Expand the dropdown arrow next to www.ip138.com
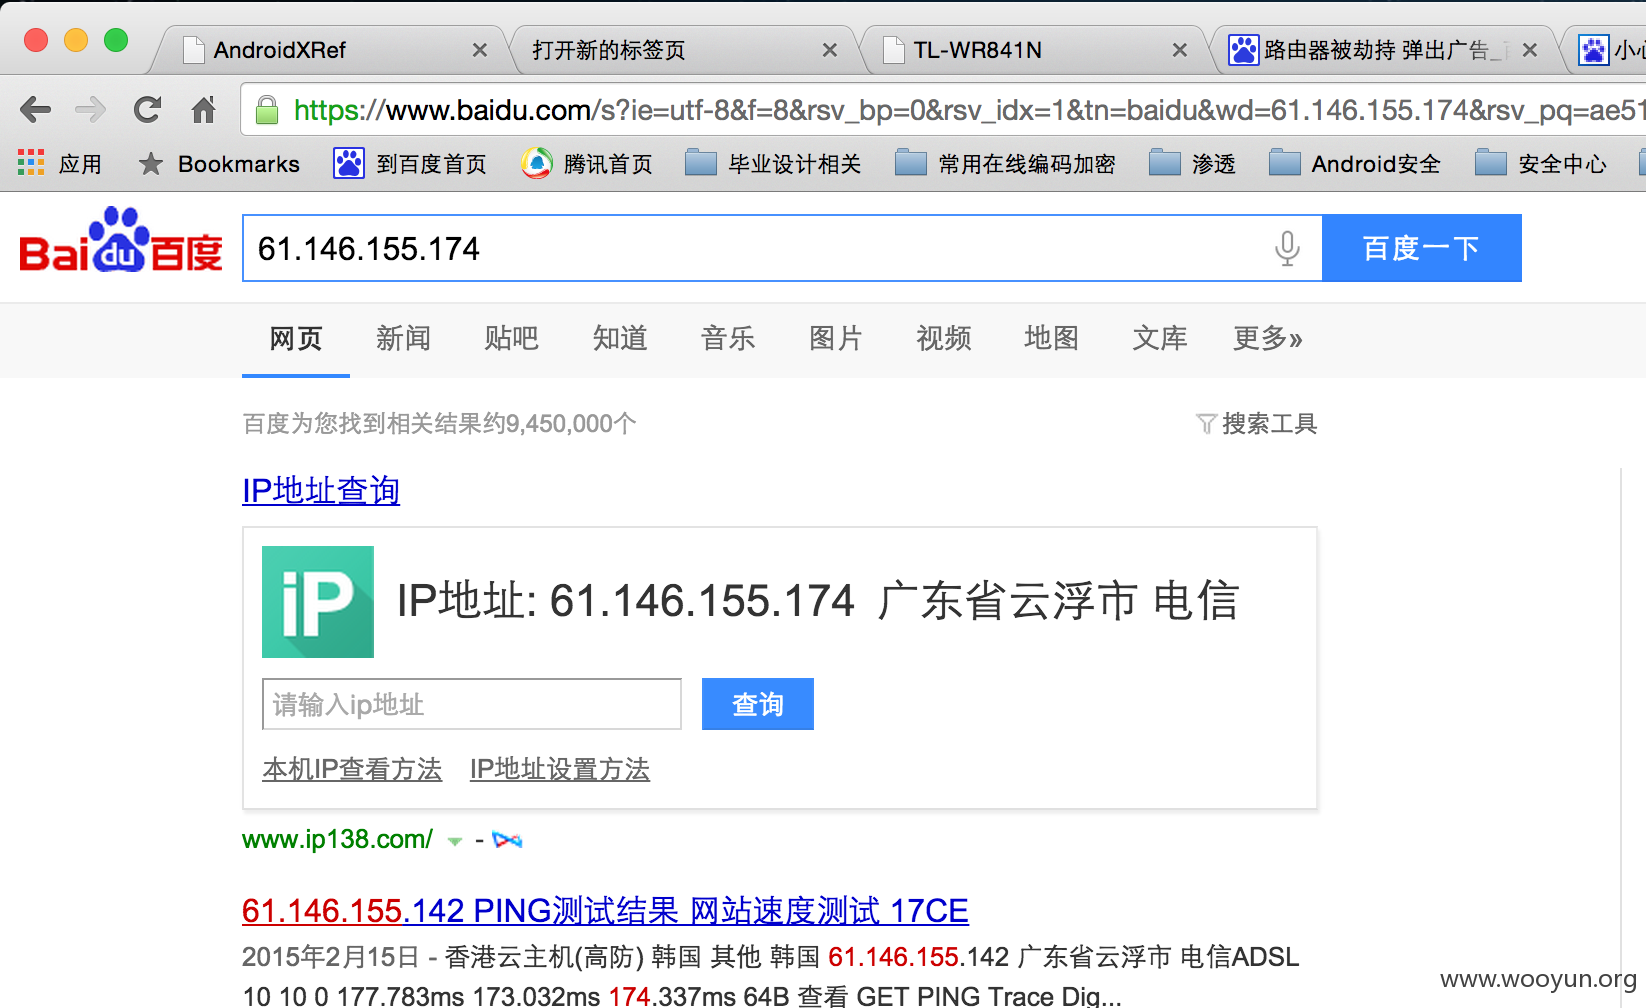 click(455, 841)
